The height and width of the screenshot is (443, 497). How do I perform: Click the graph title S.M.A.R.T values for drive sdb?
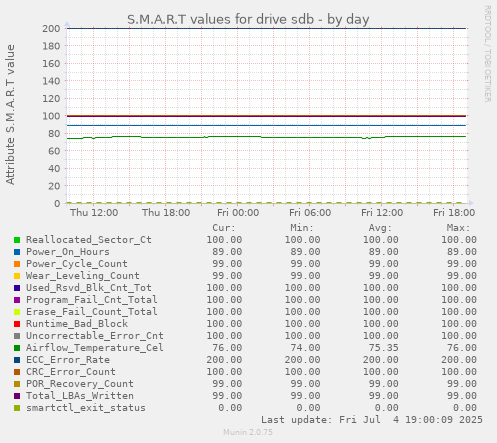point(221,20)
